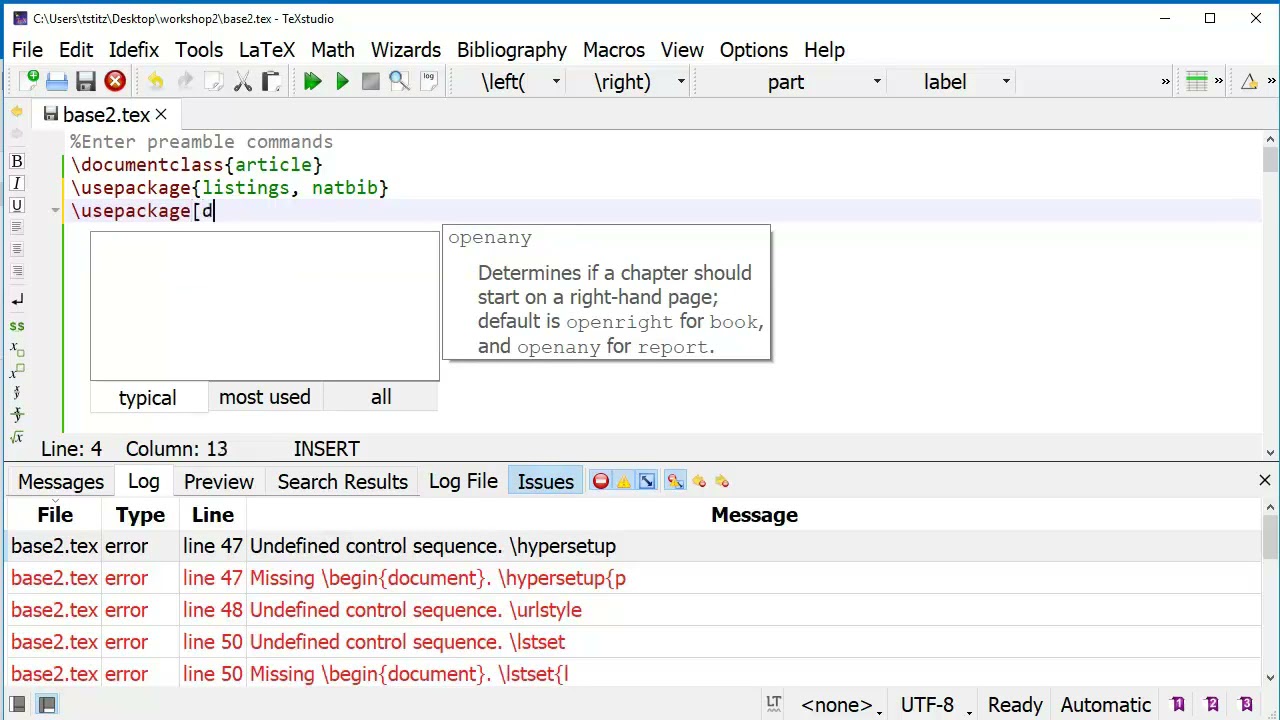Viewport: 1280px width, 720px height.
Task: Switch completer to 'most used' tab
Action: coord(265,397)
